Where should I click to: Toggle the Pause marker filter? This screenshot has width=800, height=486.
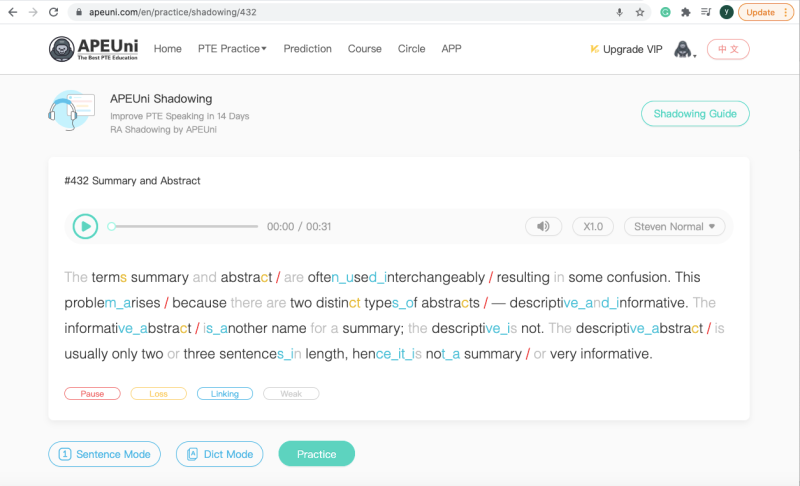click(x=92, y=394)
